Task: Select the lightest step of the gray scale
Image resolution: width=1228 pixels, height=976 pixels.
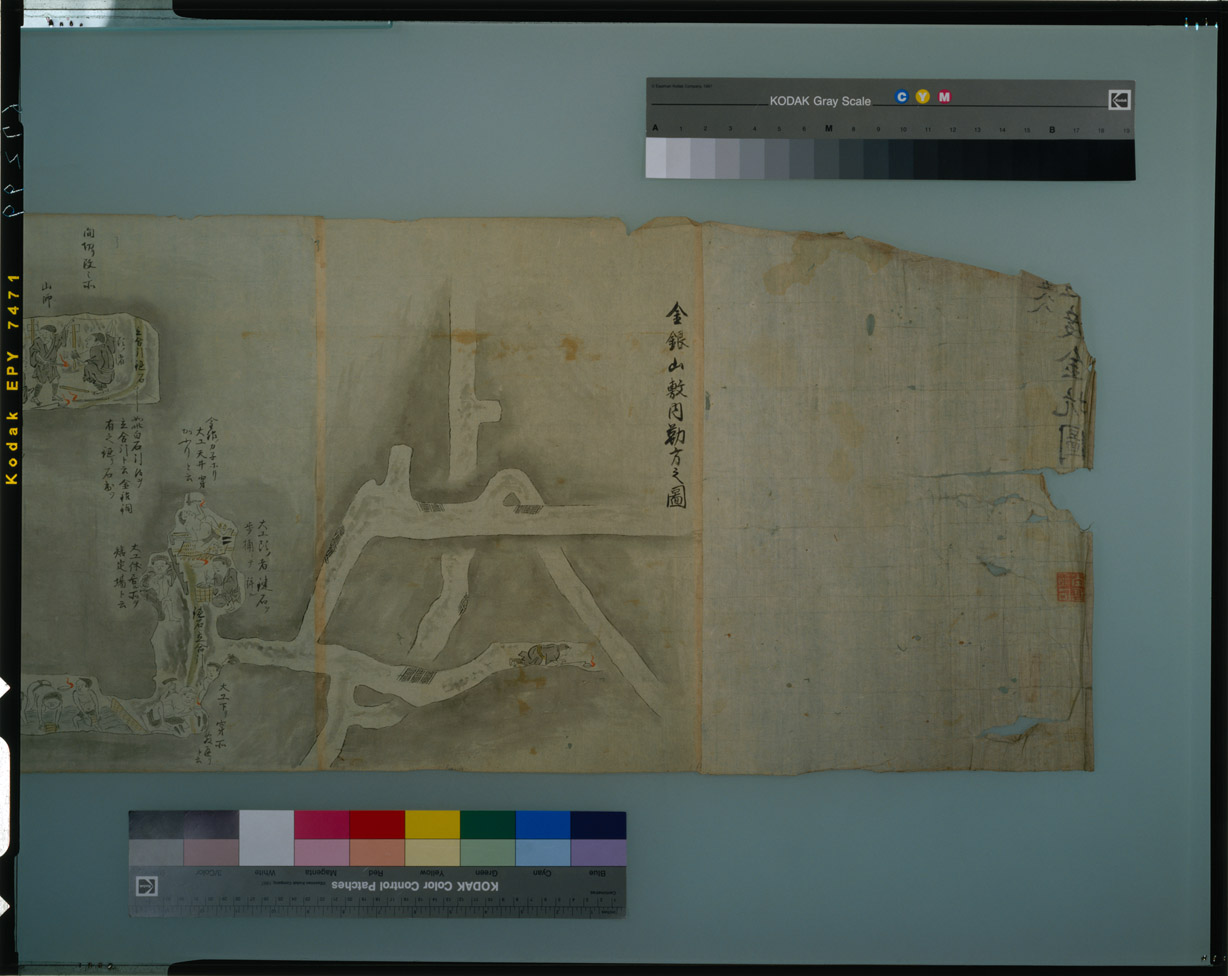Action: coord(656,158)
